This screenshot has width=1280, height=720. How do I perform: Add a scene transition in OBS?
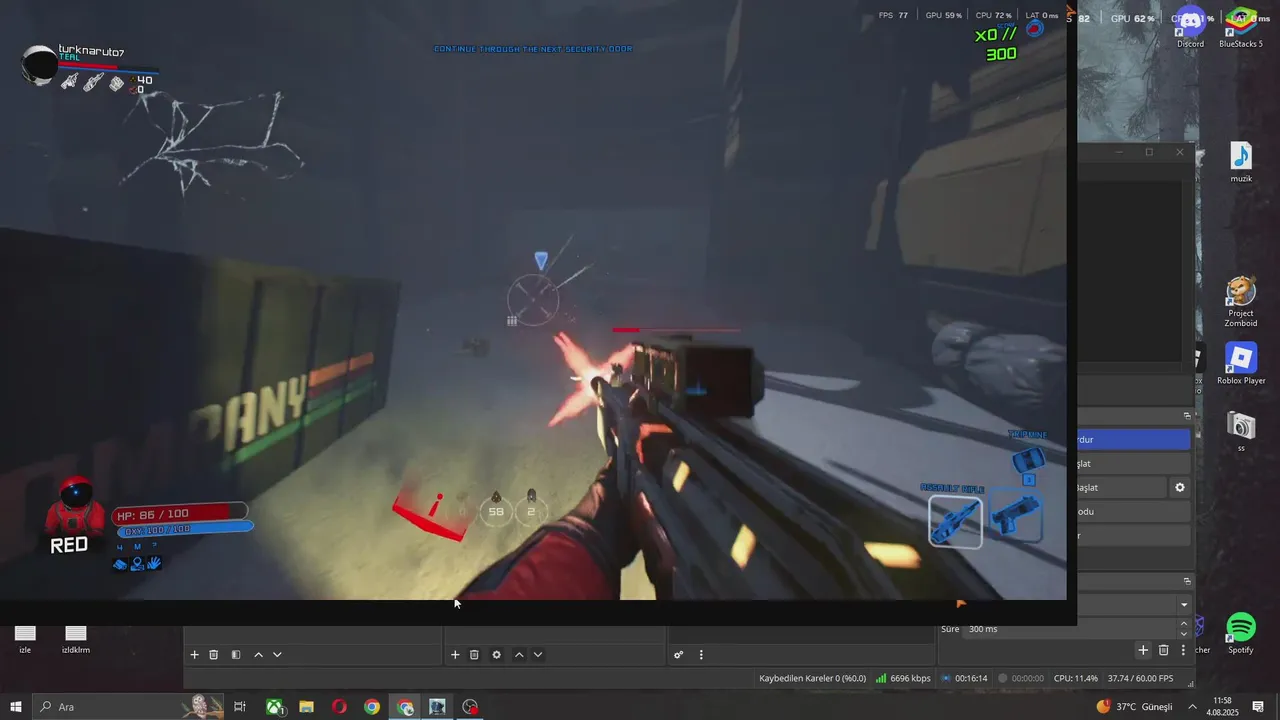tap(1143, 650)
